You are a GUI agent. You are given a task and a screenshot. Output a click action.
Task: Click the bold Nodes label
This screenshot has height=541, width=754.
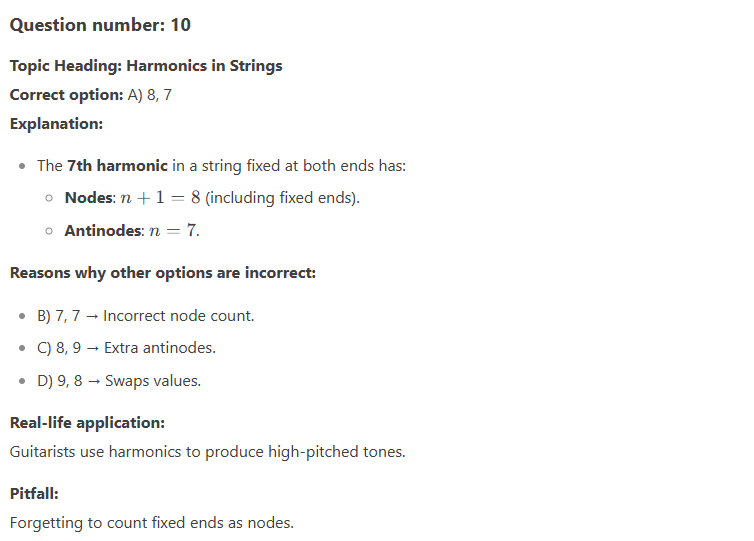(x=90, y=198)
